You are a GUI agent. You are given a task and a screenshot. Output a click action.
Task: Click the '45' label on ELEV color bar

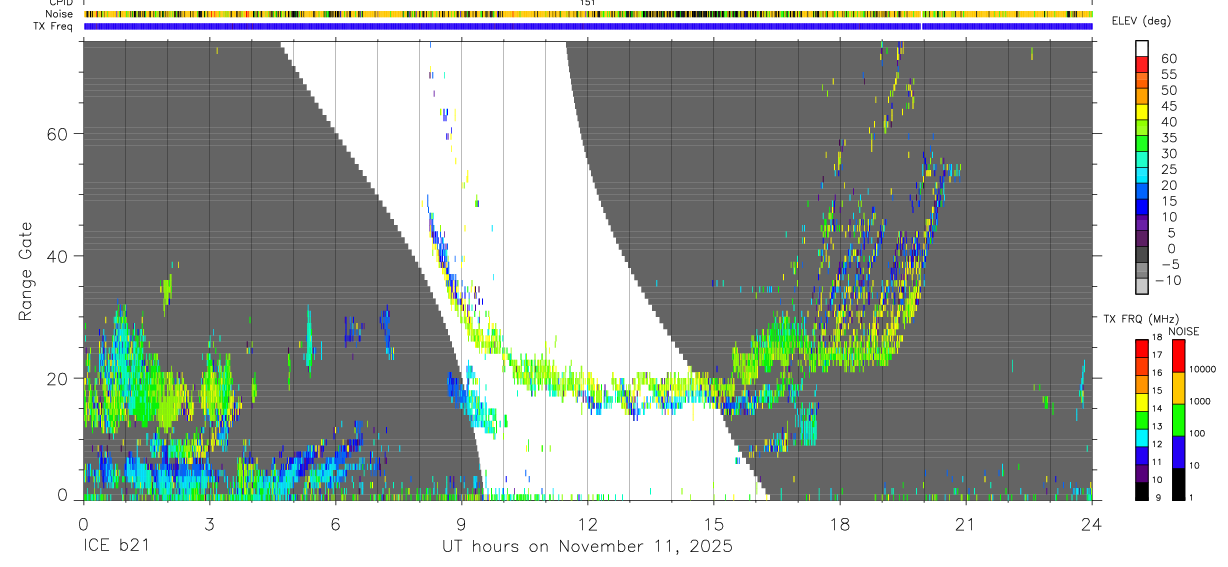coord(1169,106)
